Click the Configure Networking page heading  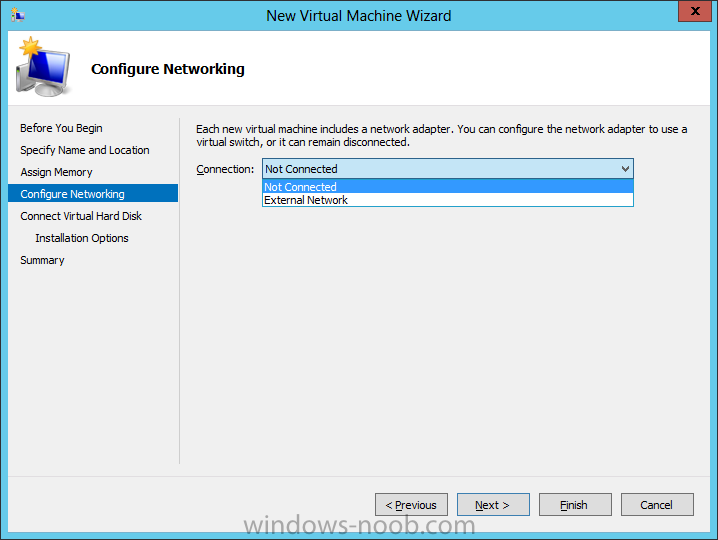pos(168,69)
